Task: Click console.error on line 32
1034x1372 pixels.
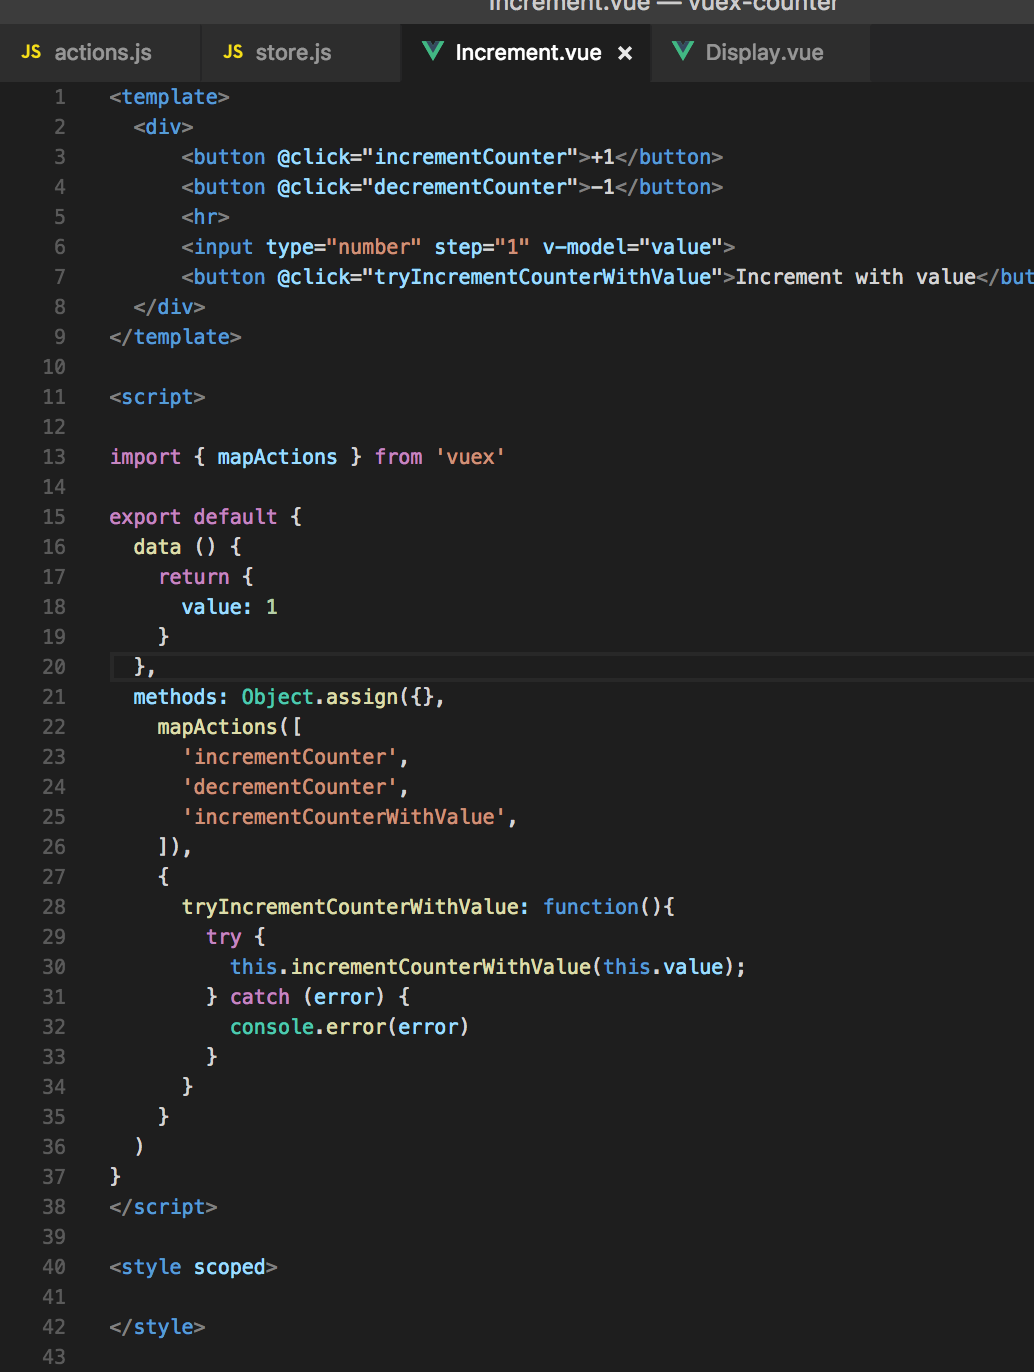Action: click(x=308, y=1027)
